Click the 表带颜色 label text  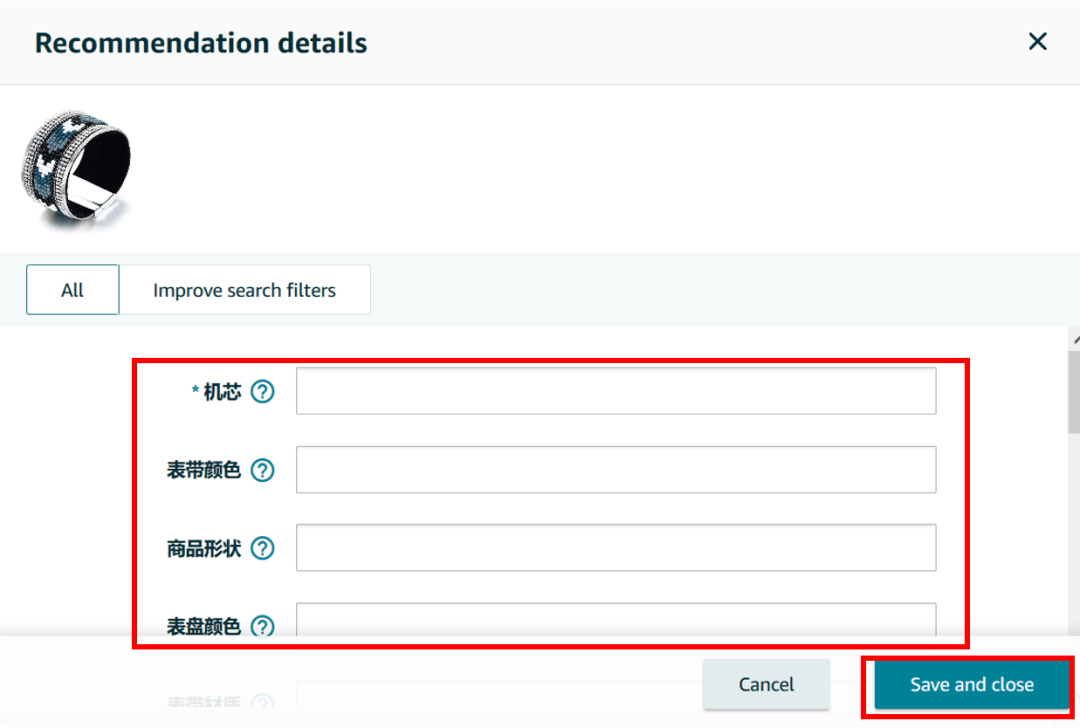[x=204, y=470]
